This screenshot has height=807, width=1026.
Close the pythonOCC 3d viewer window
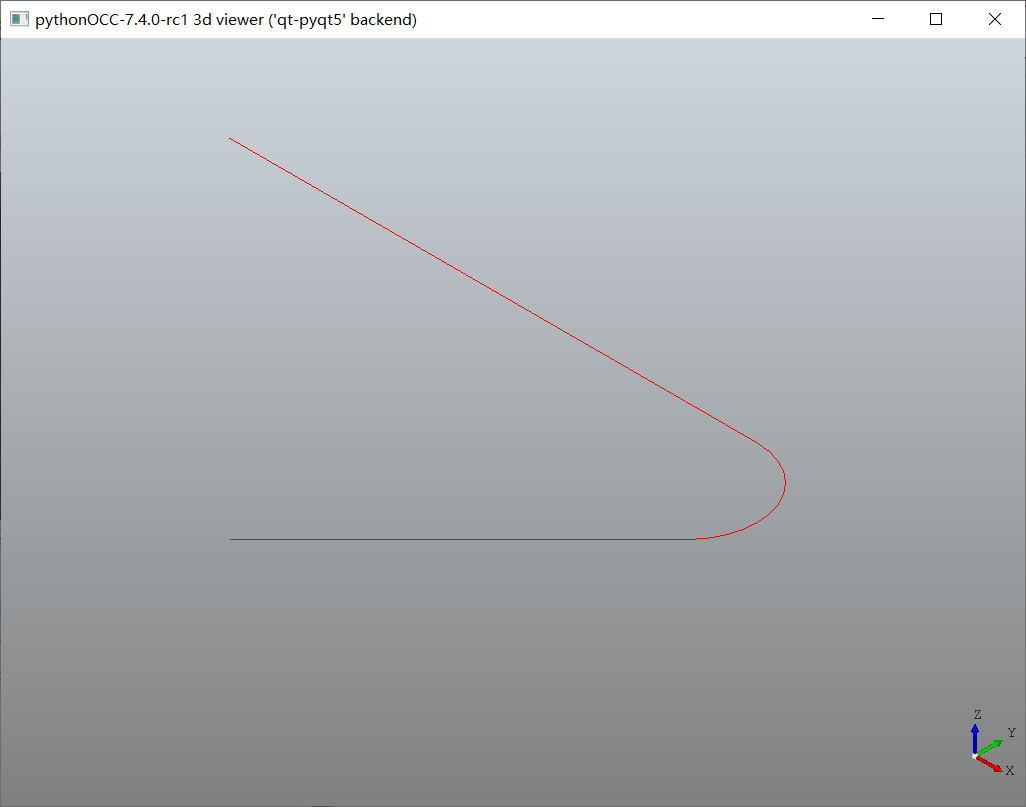[995, 19]
